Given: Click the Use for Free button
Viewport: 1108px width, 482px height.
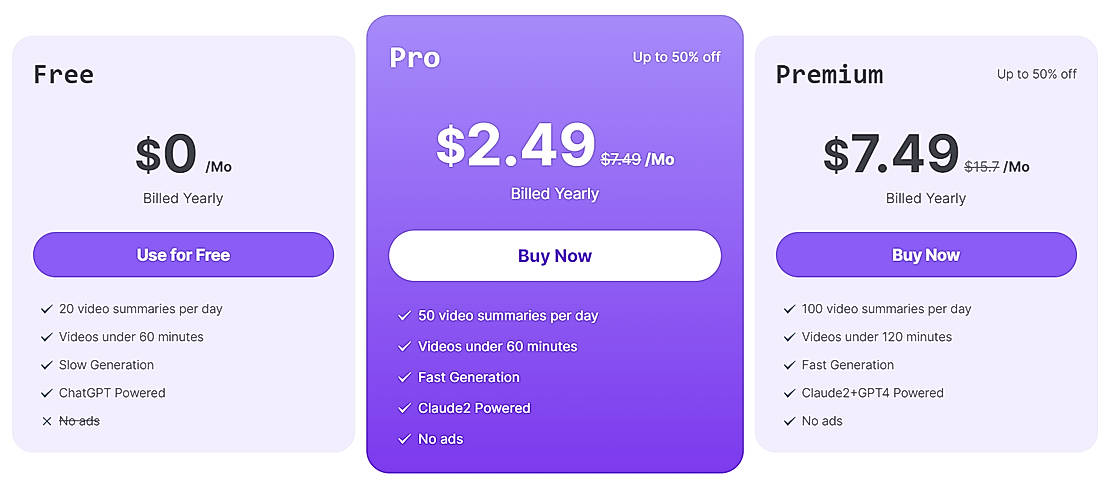Looking at the screenshot, I should [x=183, y=255].
